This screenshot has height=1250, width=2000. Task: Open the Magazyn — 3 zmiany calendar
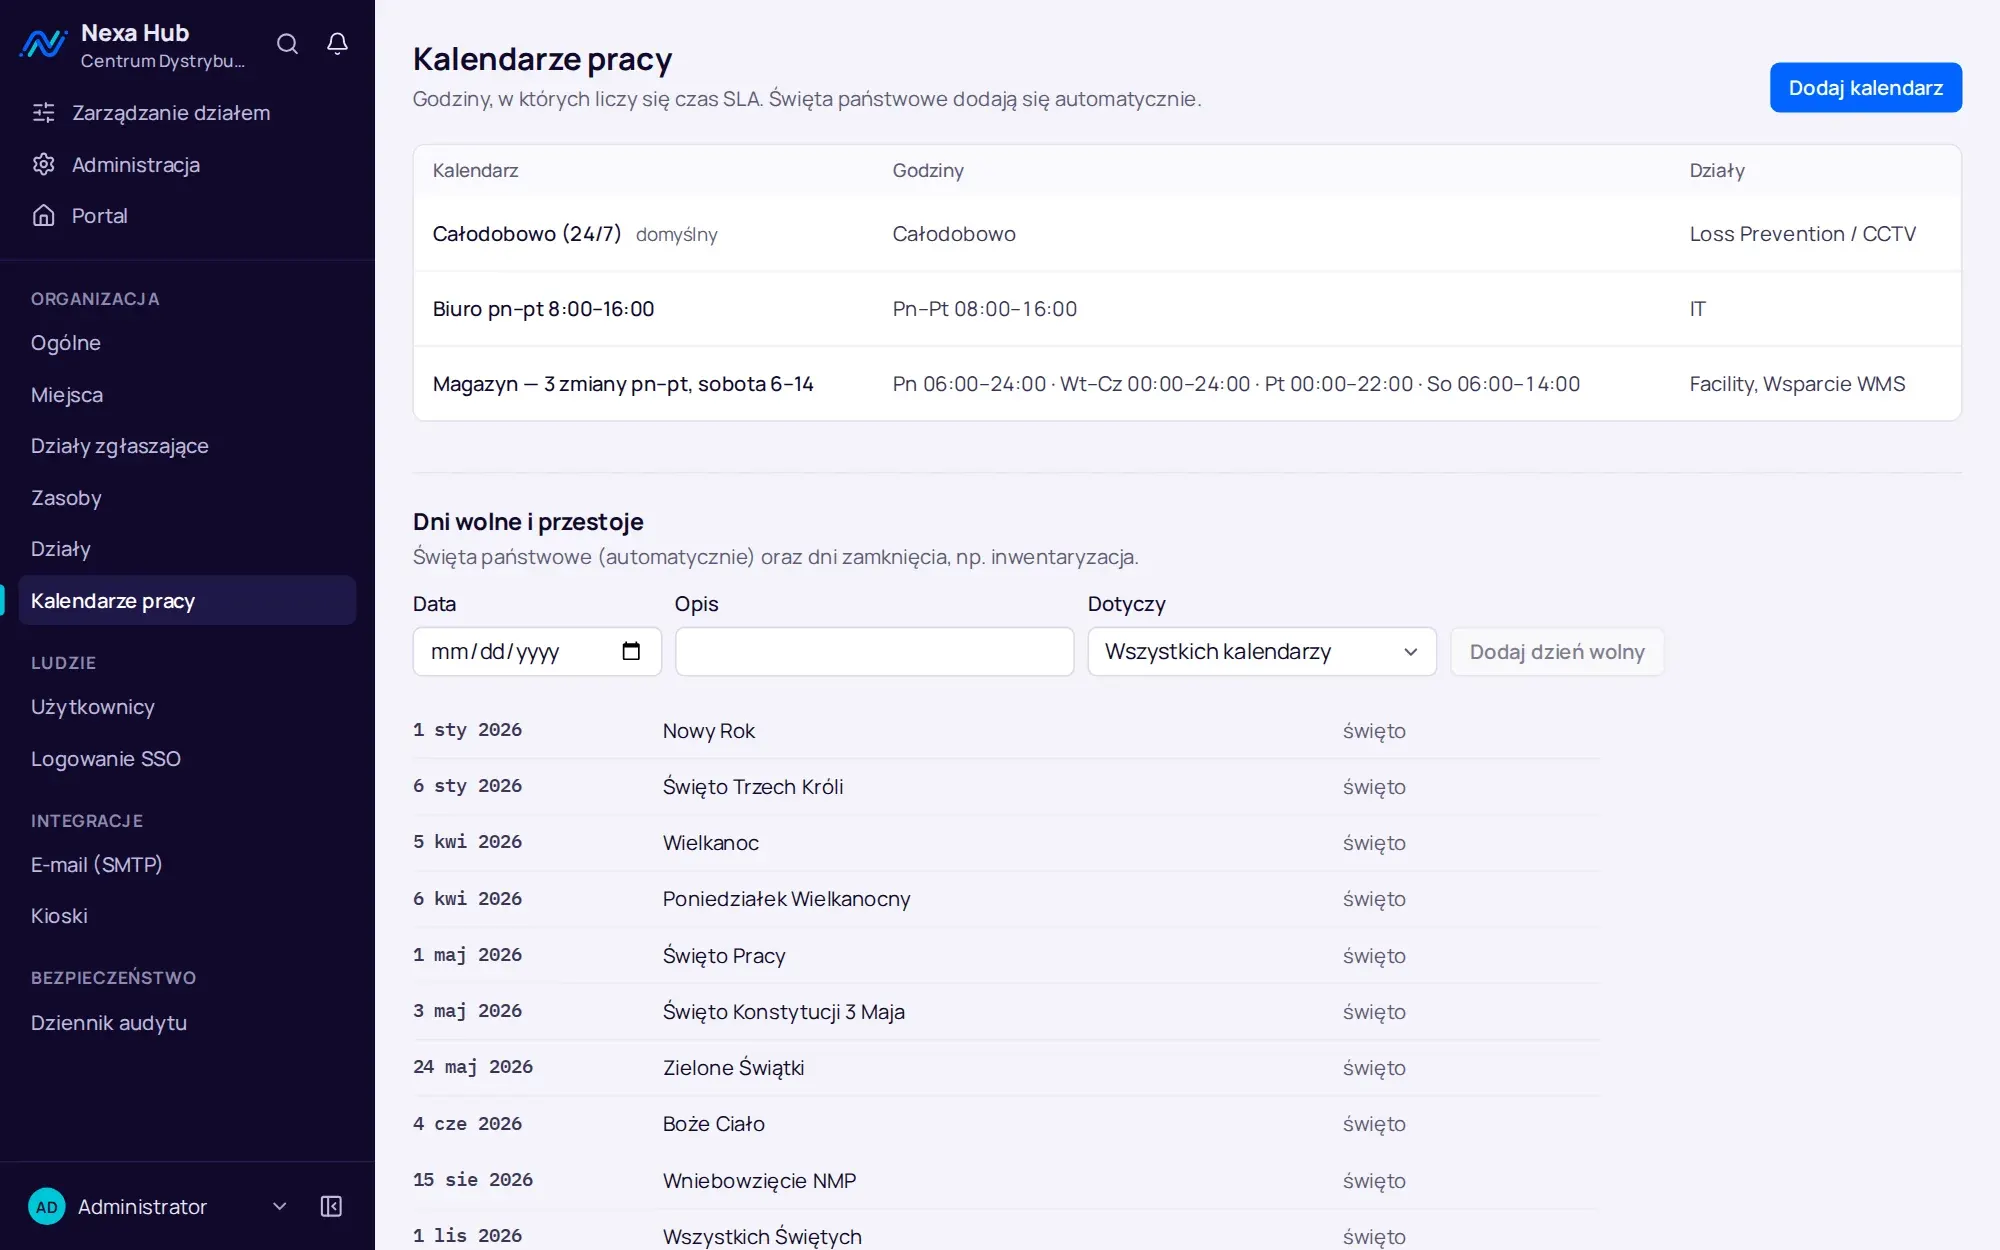coord(1187,384)
